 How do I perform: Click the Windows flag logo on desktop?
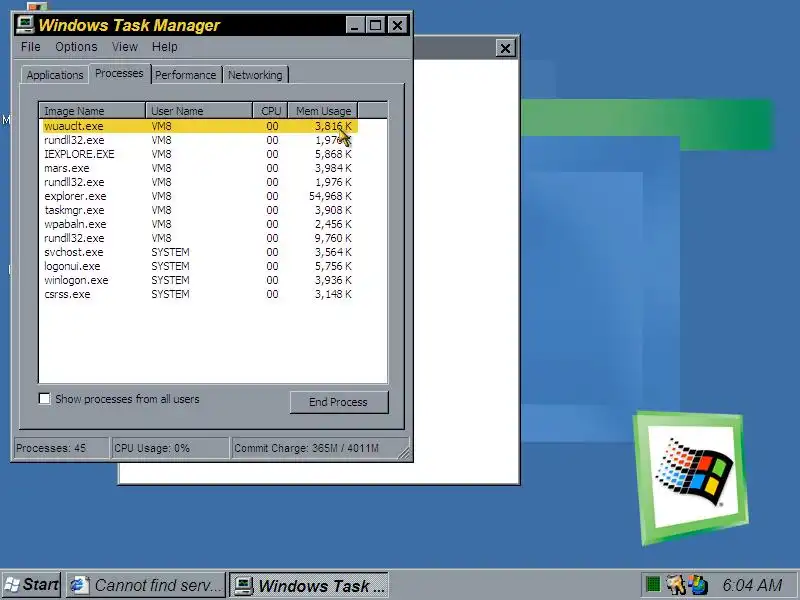[x=693, y=473]
